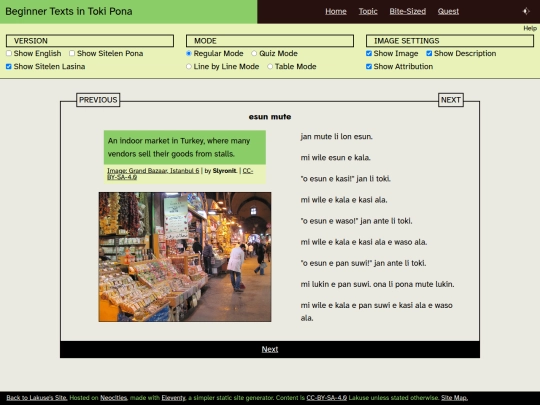The width and height of the screenshot is (540, 405).
Task: Click the esun mute story title
Action: (270, 117)
